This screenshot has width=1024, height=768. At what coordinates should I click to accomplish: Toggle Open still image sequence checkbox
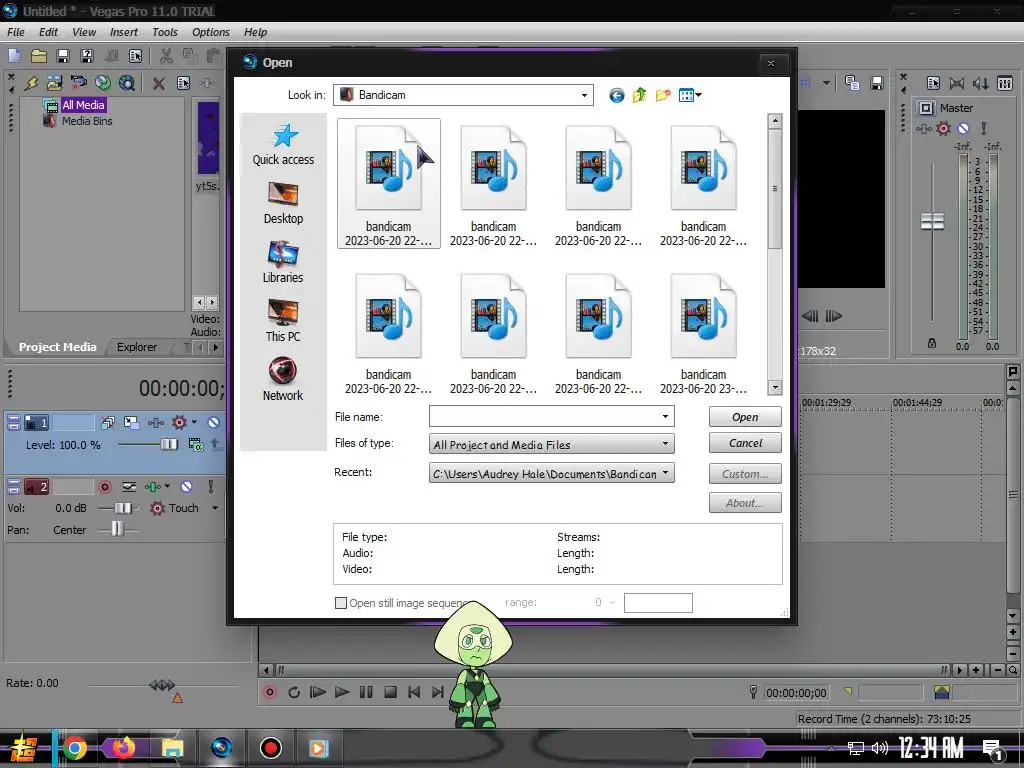(x=341, y=603)
